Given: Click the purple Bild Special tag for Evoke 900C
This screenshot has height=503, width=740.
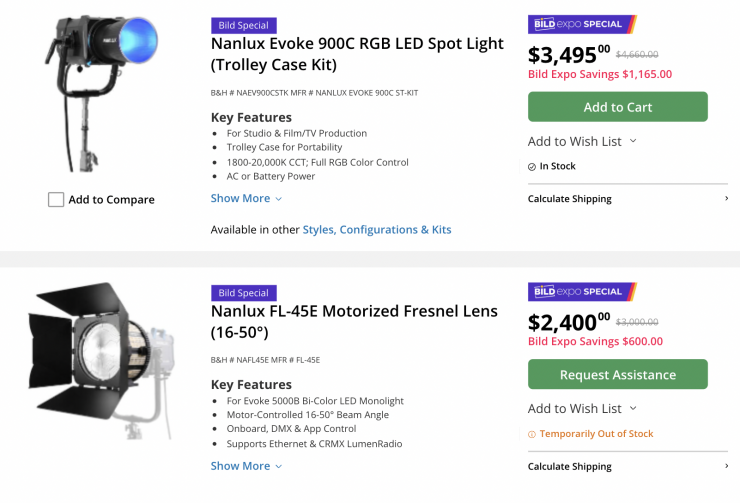Looking at the screenshot, I should [244, 26].
